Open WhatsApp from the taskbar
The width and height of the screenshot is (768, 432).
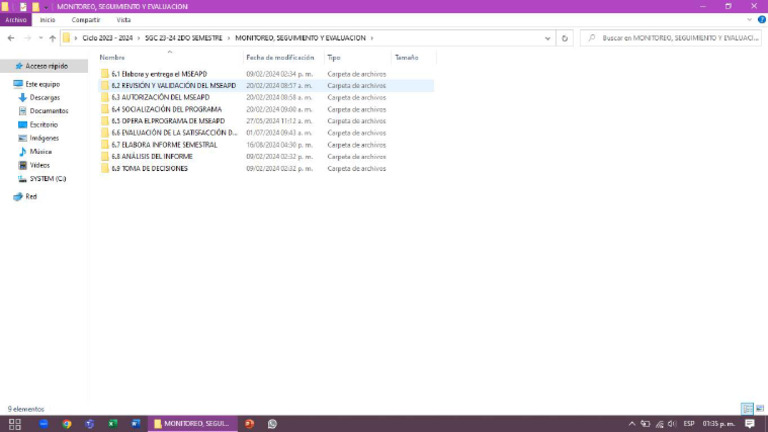click(x=272, y=424)
